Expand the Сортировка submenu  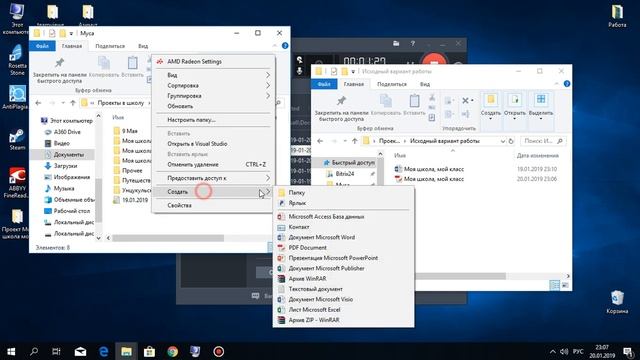[x=213, y=85]
